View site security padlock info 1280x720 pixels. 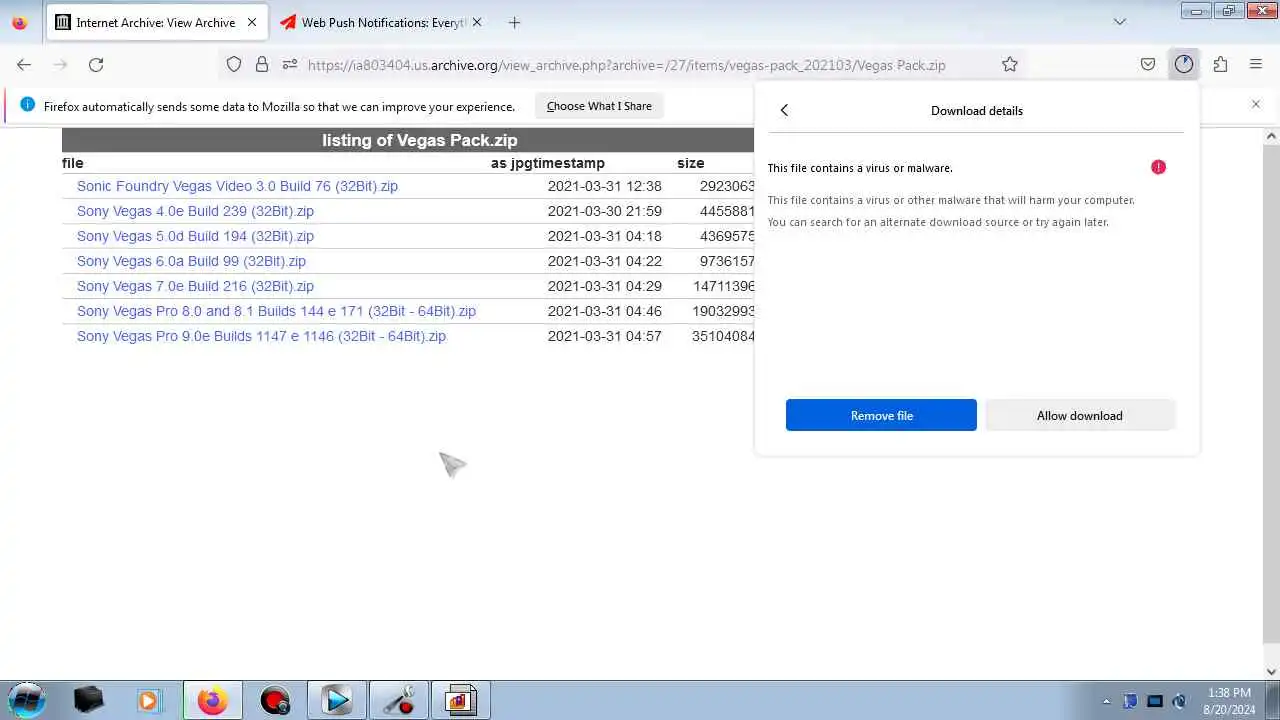point(262,64)
